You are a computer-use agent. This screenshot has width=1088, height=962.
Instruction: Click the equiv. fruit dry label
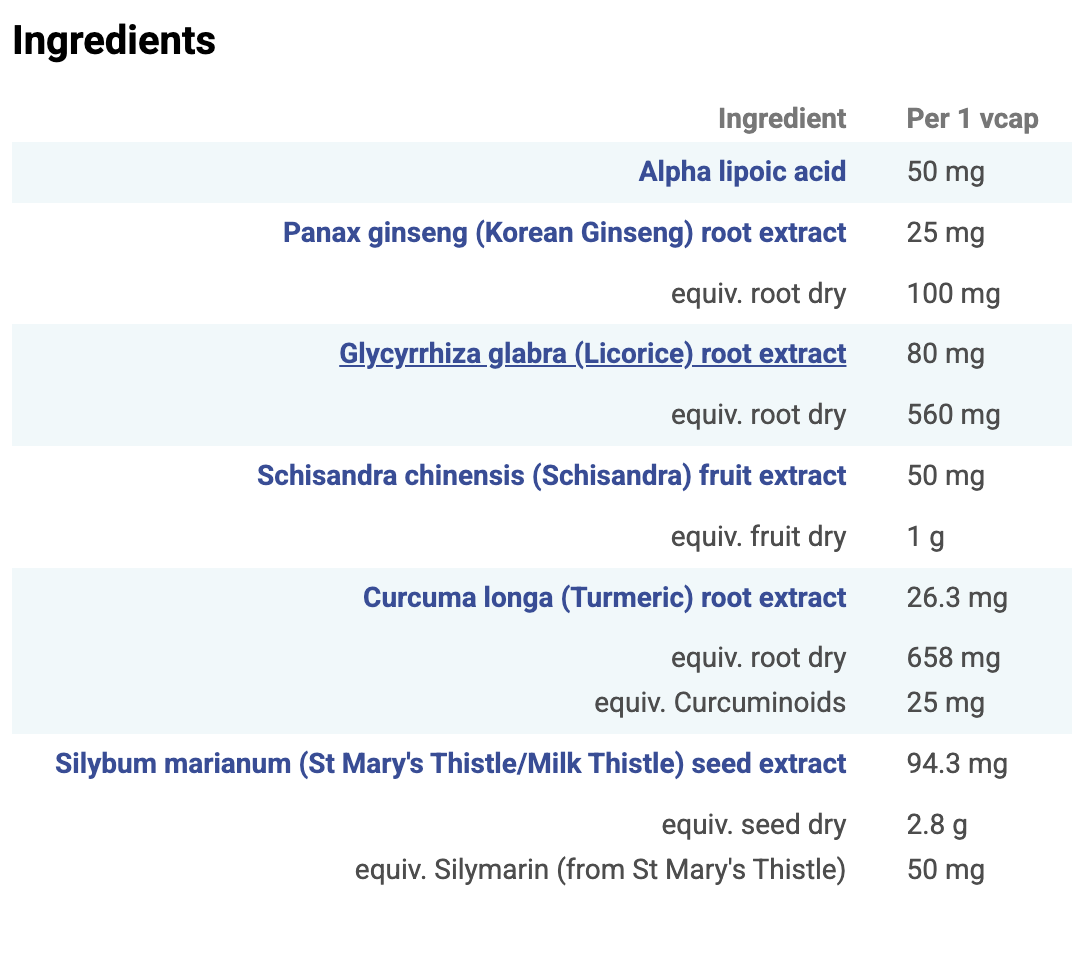(x=758, y=537)
